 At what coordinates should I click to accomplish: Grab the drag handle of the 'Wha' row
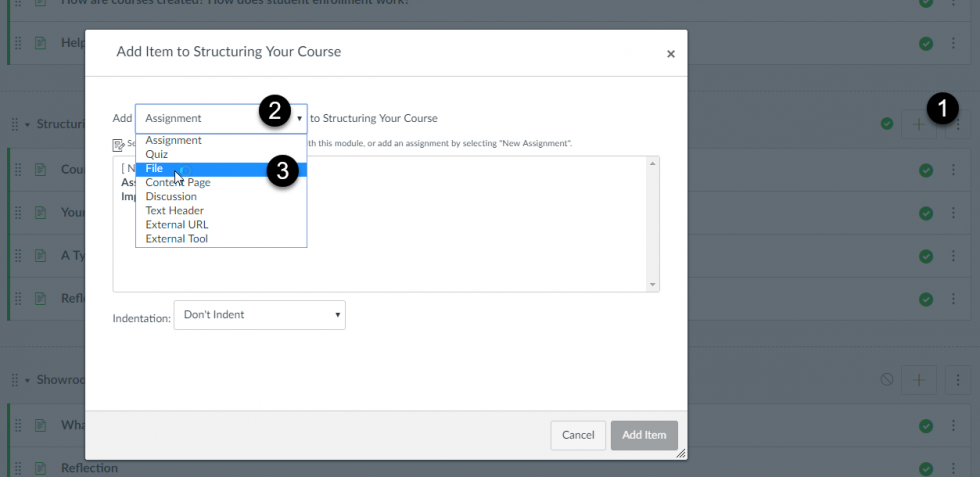coord(18,425)
